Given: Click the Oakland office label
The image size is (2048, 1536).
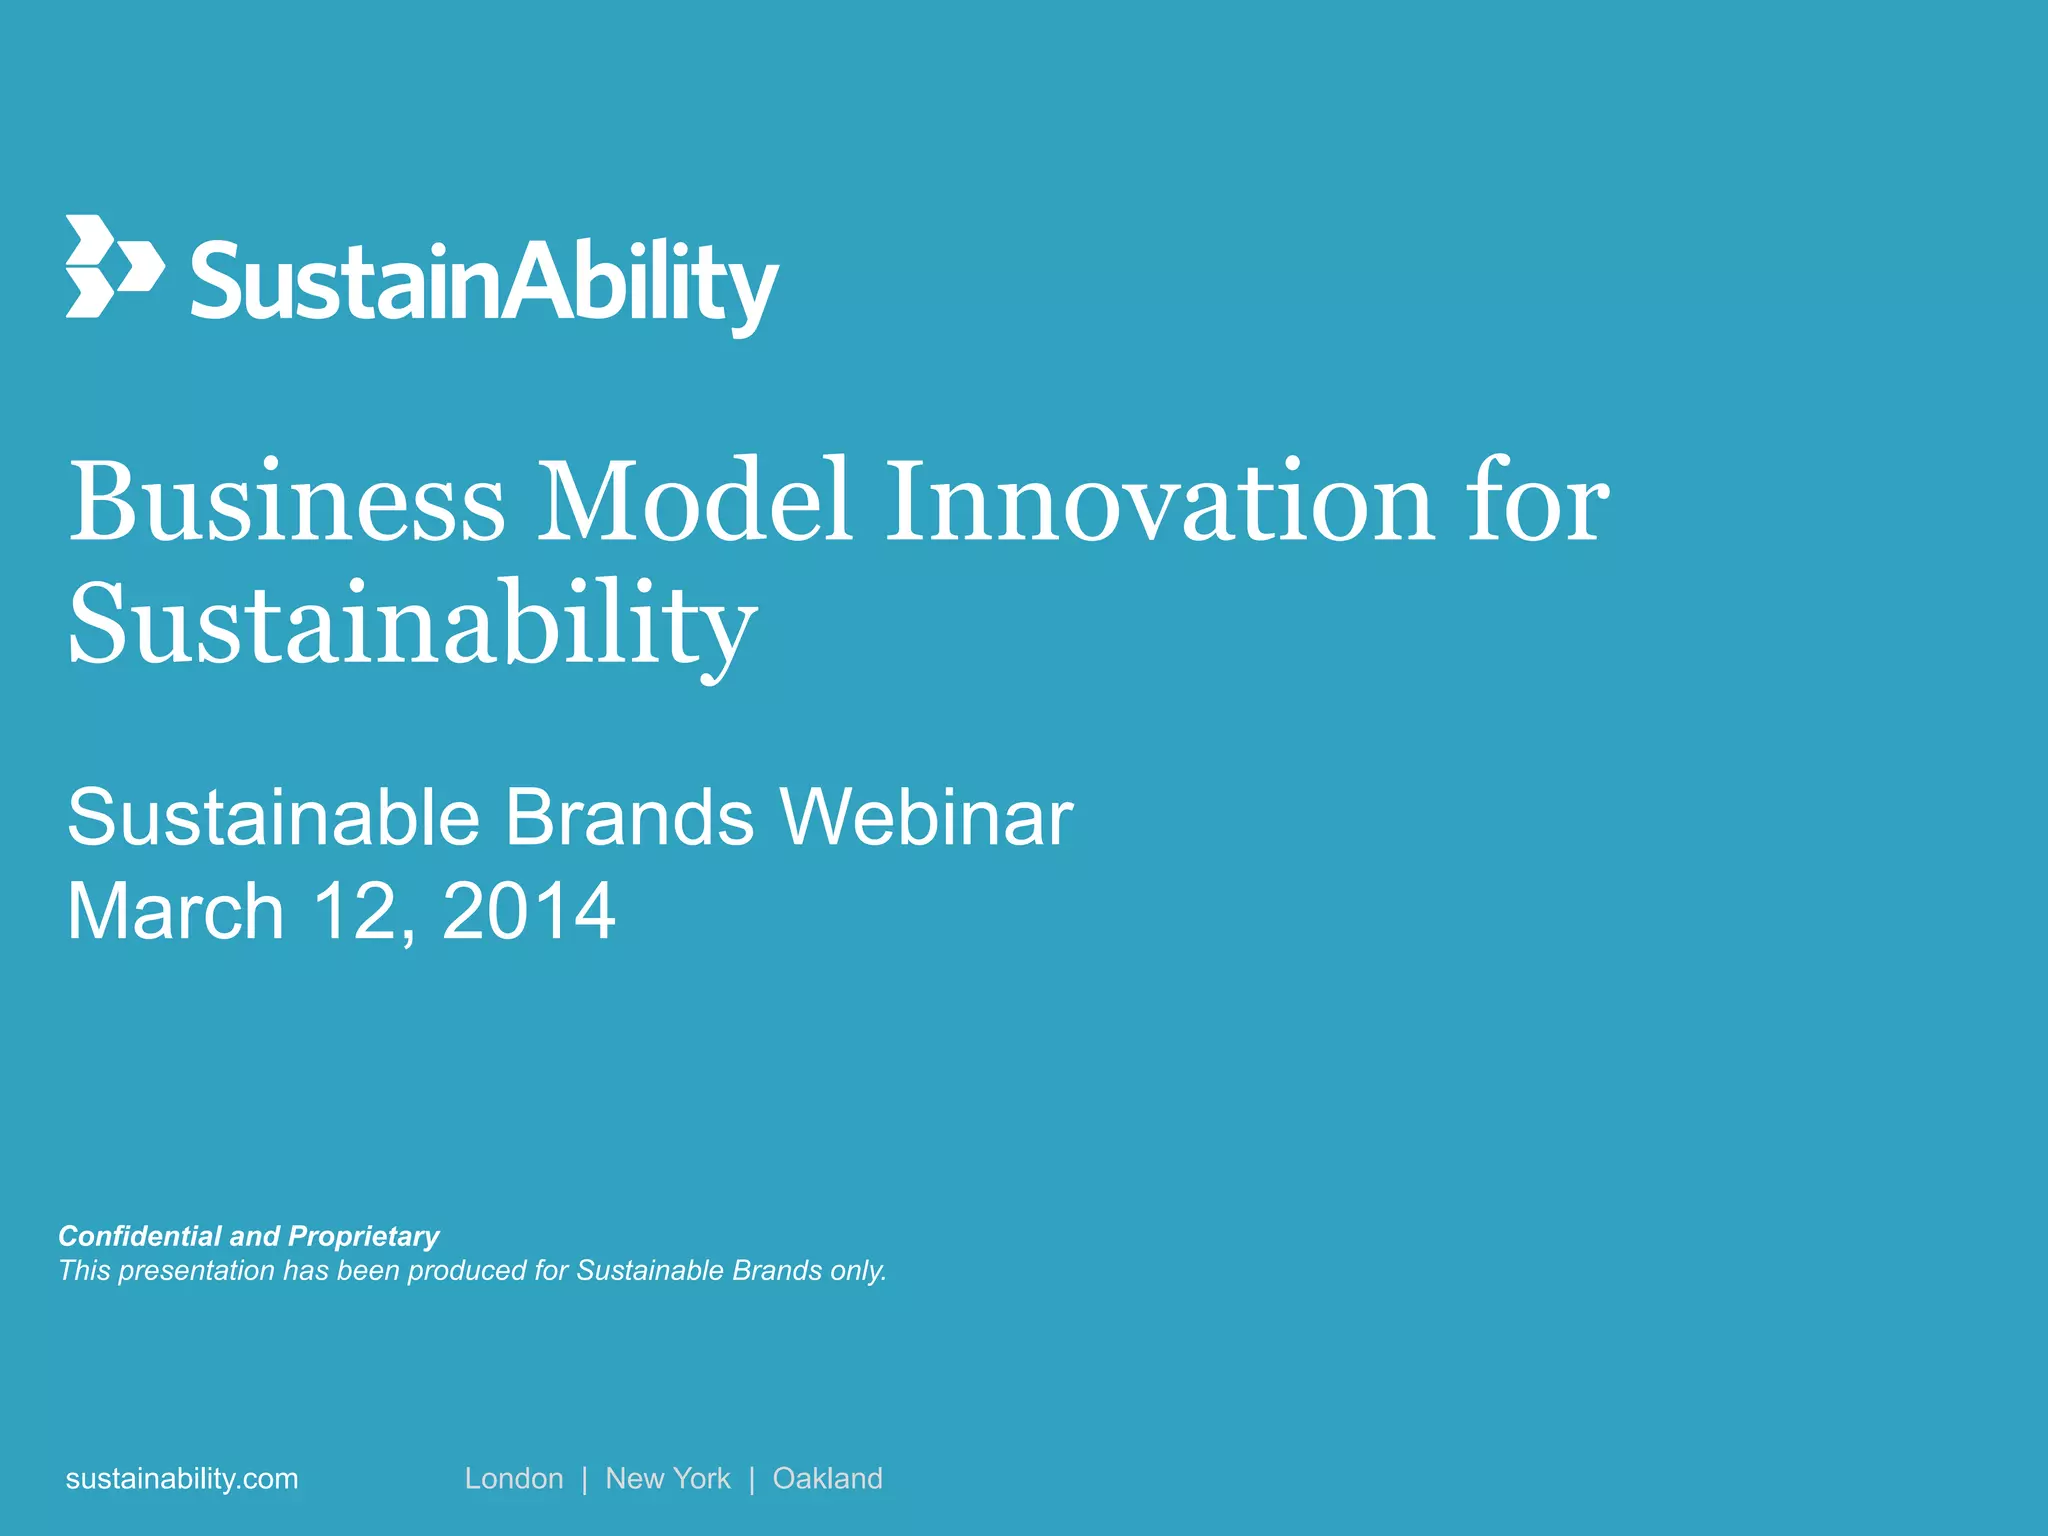Looking at the screenshot, I should tap(827, 1478).
